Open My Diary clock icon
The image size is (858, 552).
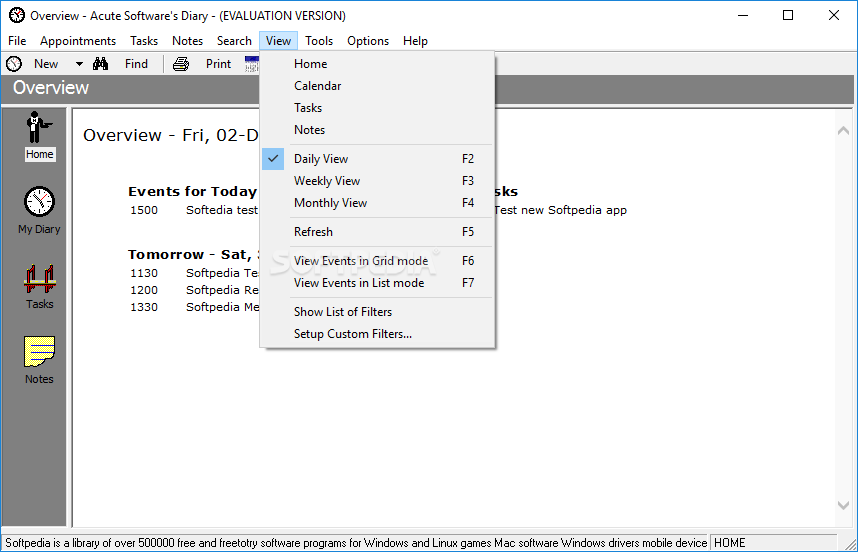(39, 201)
